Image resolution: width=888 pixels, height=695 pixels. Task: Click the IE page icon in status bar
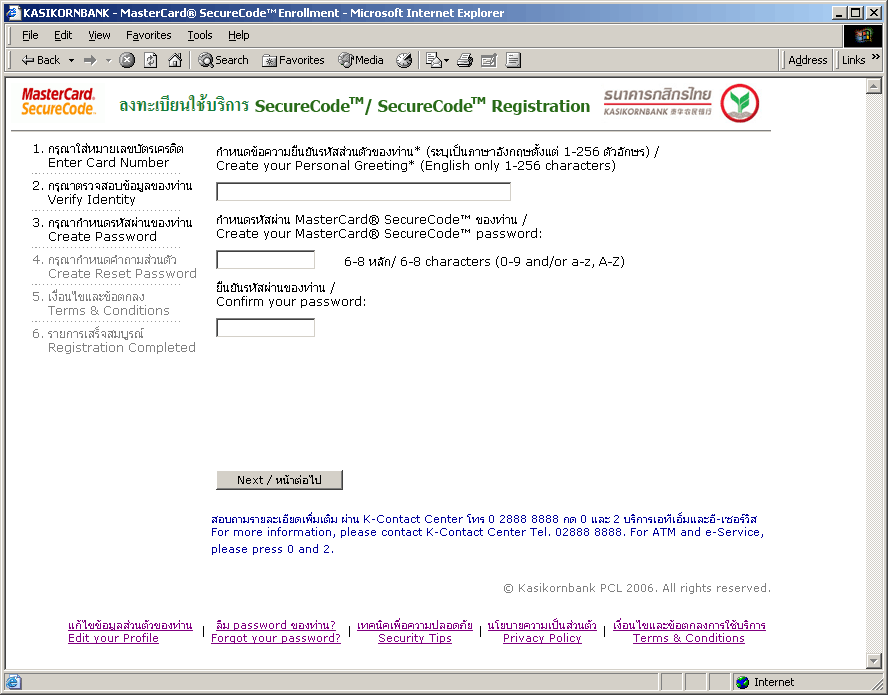(14, 682)
